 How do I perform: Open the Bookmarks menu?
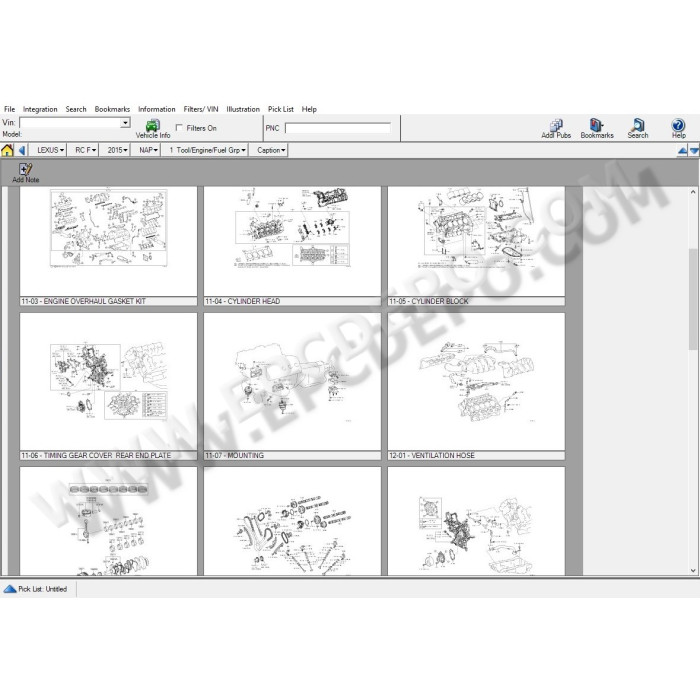click(112, 109)
